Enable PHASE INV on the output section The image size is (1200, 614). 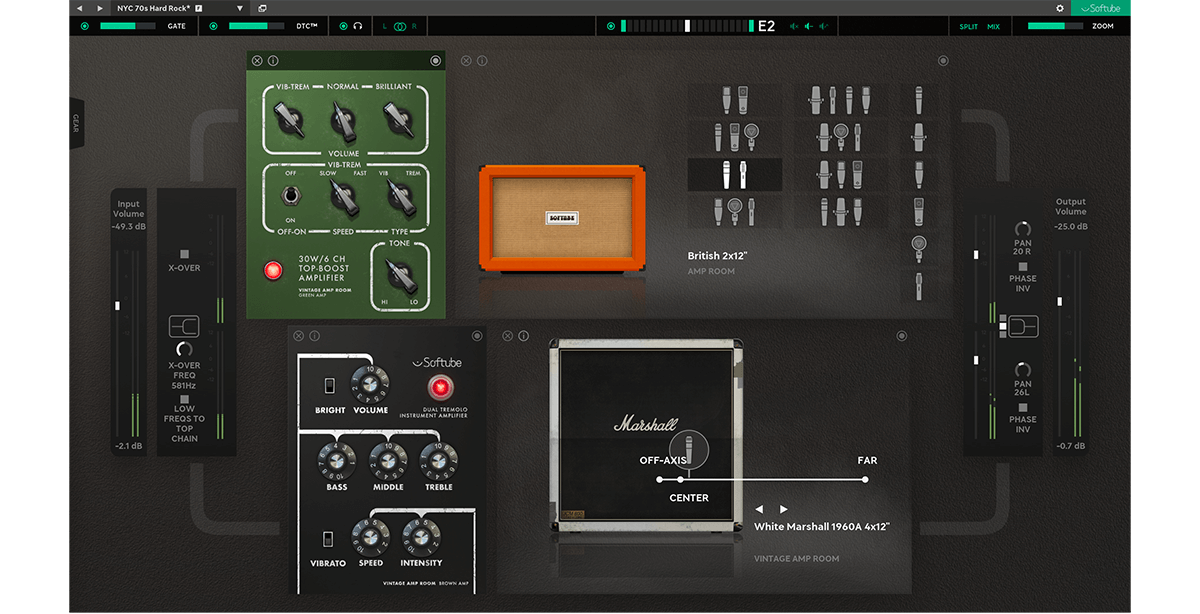(1023, 266)
